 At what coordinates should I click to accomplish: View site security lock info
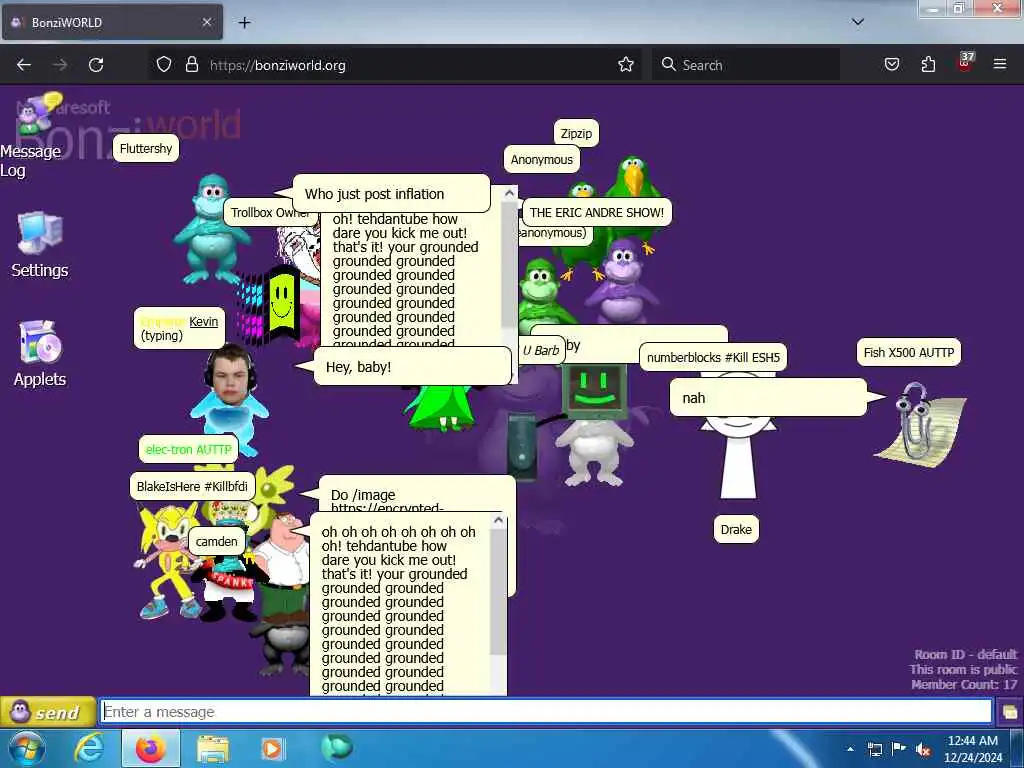(191, 65)
